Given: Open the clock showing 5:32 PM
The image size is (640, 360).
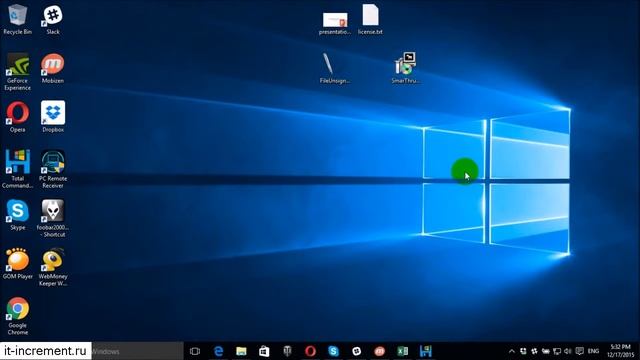Looking at the screenshot, I should [x=620, y=351].
